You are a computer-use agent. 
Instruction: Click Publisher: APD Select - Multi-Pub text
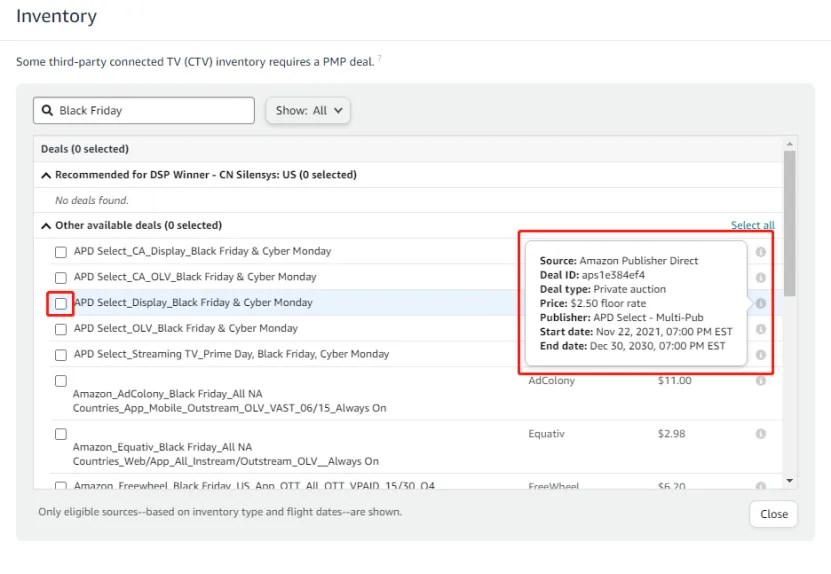pos(621,317)
